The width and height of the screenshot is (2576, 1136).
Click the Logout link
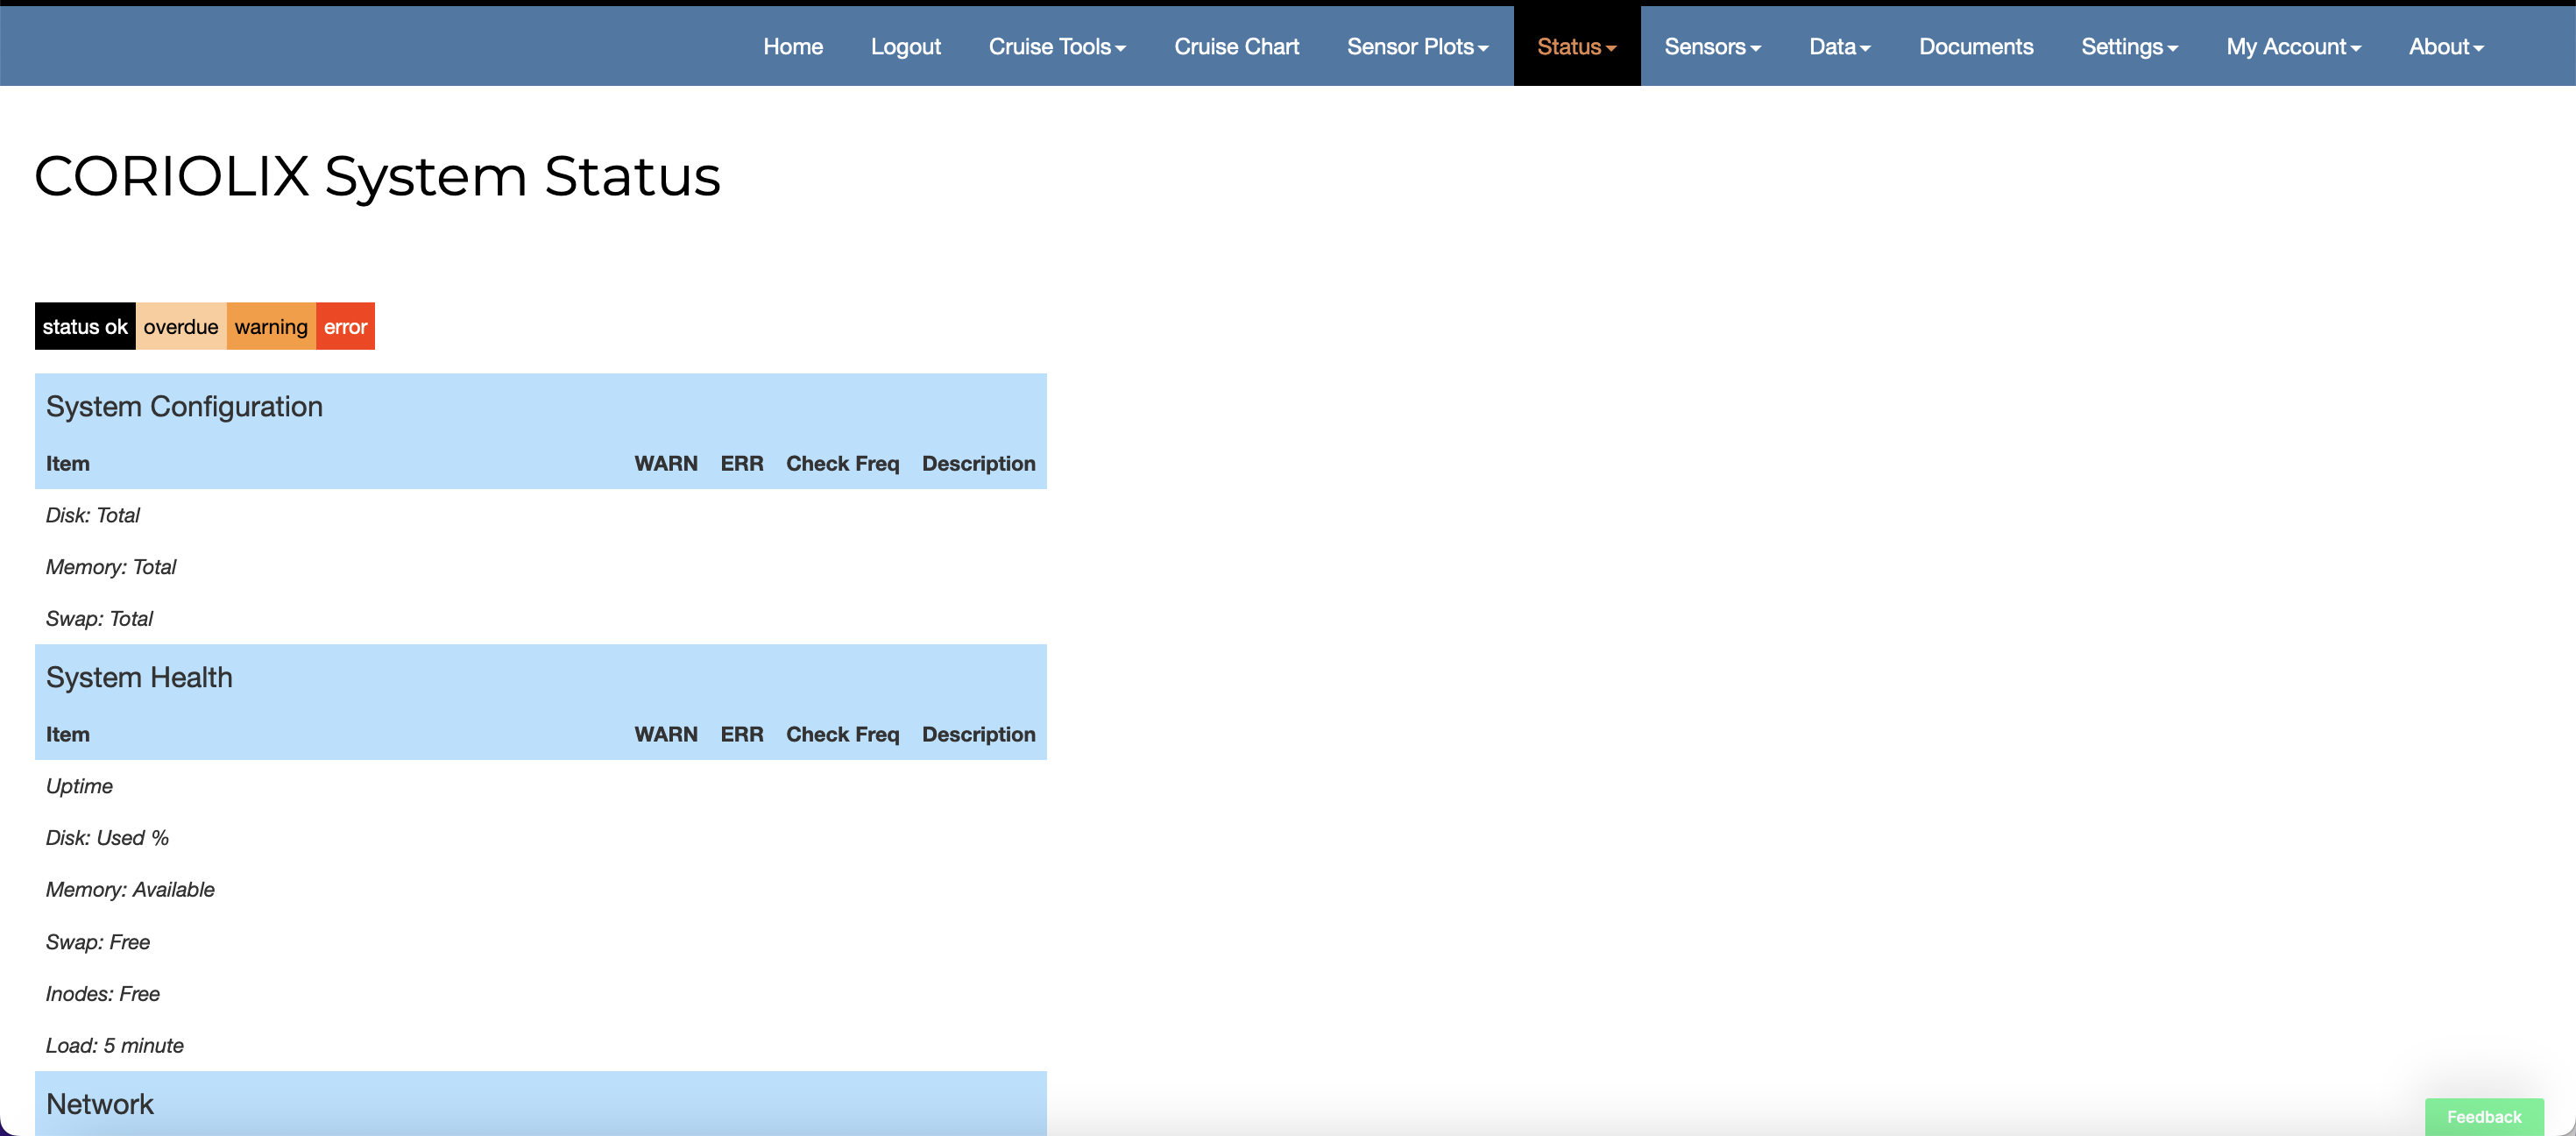tap(905, 47)
